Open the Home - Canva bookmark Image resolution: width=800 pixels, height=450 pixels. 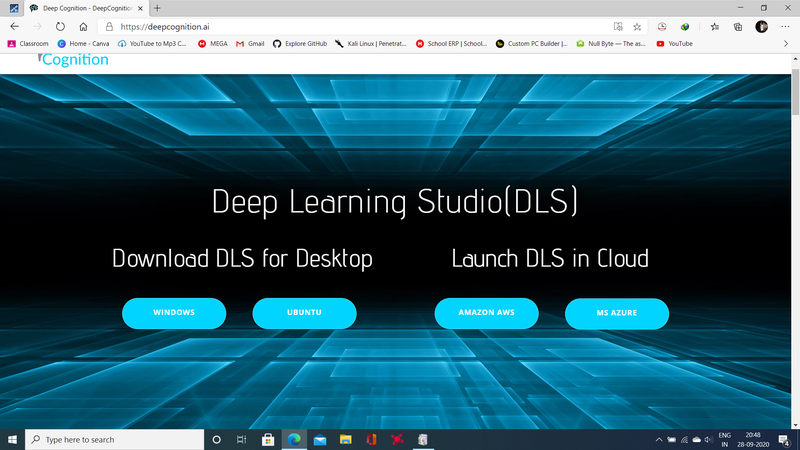tap(84, 44)
